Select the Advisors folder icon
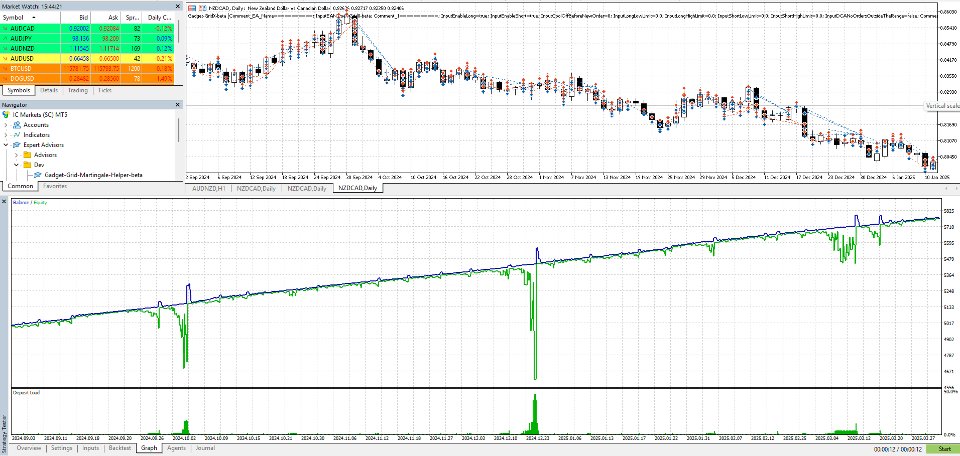 27,155
